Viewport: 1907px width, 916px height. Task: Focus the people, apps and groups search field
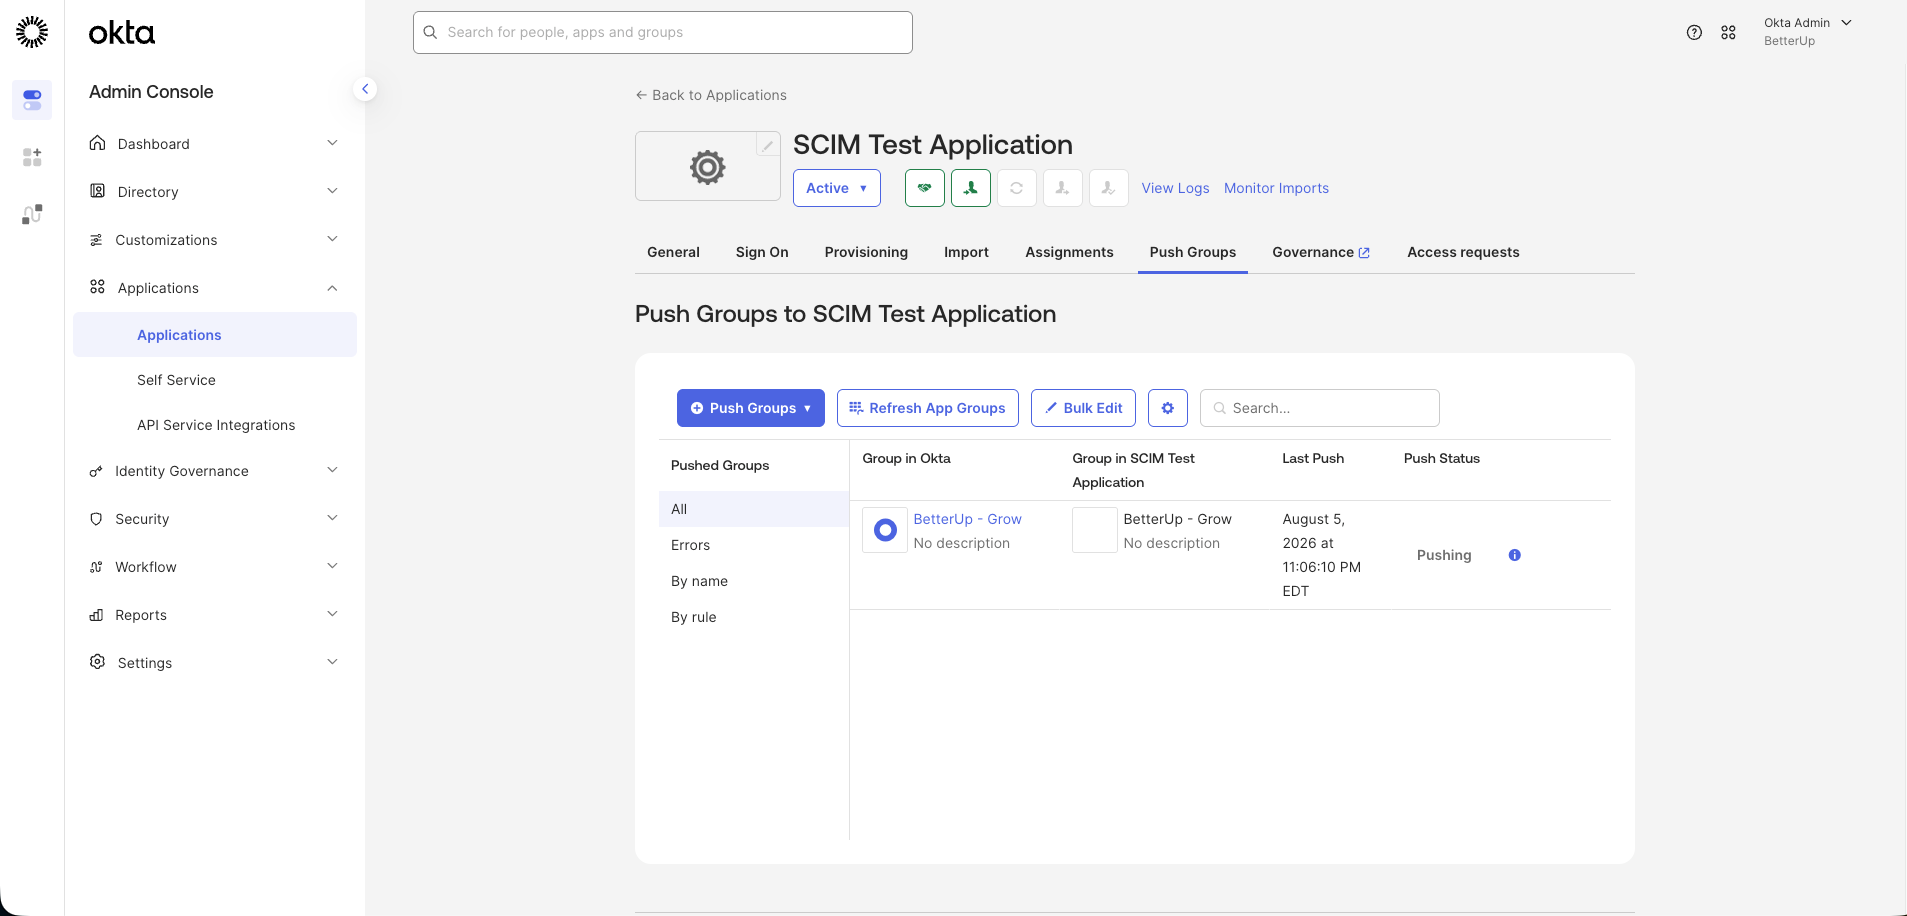tap(663, 32)
